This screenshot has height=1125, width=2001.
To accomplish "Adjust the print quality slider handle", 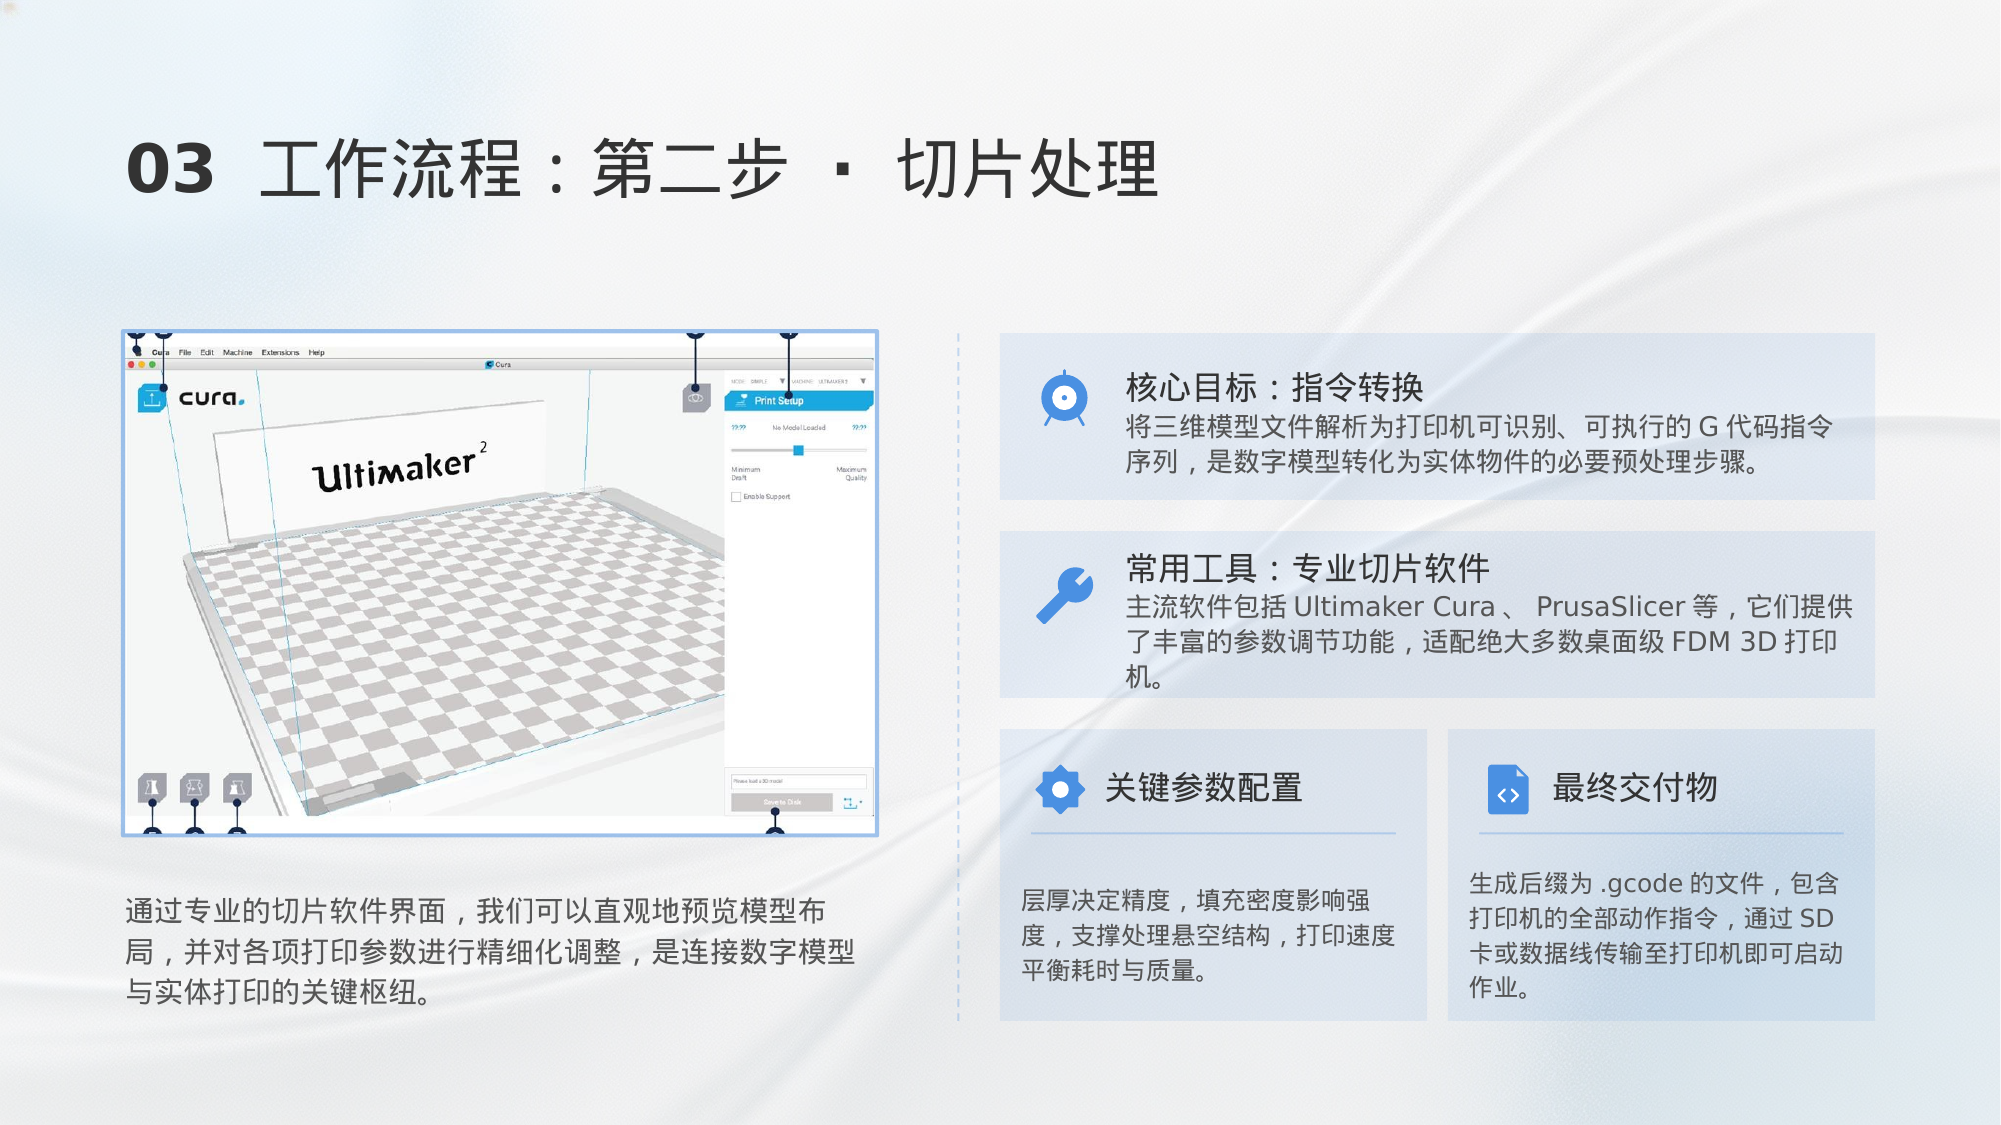I will (798, 451).
